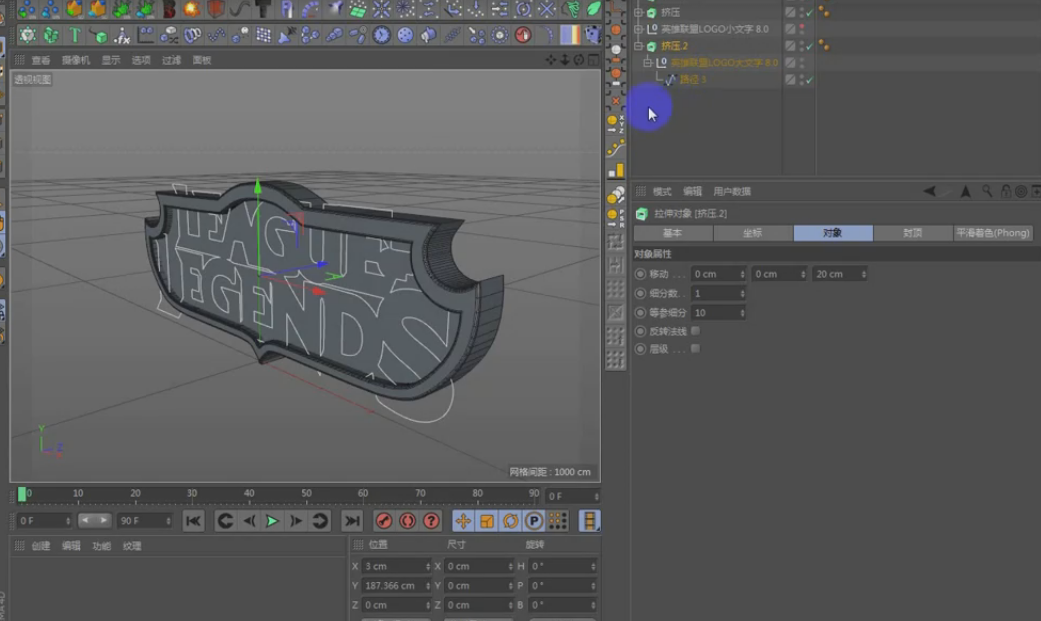Expand the 挤压 object tree node
The width and height of the screenshot is (1041, 621).
[638, 12]
